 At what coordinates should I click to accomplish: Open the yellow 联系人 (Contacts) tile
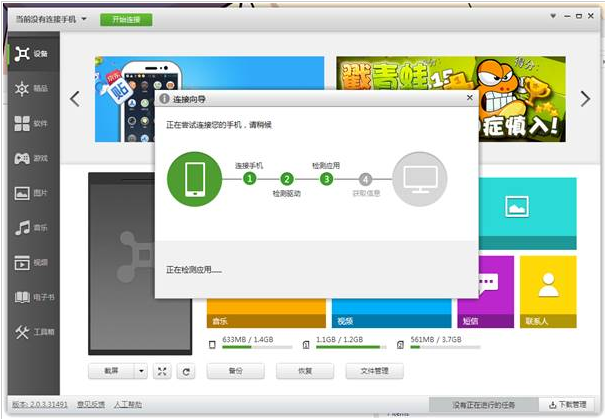547,291
